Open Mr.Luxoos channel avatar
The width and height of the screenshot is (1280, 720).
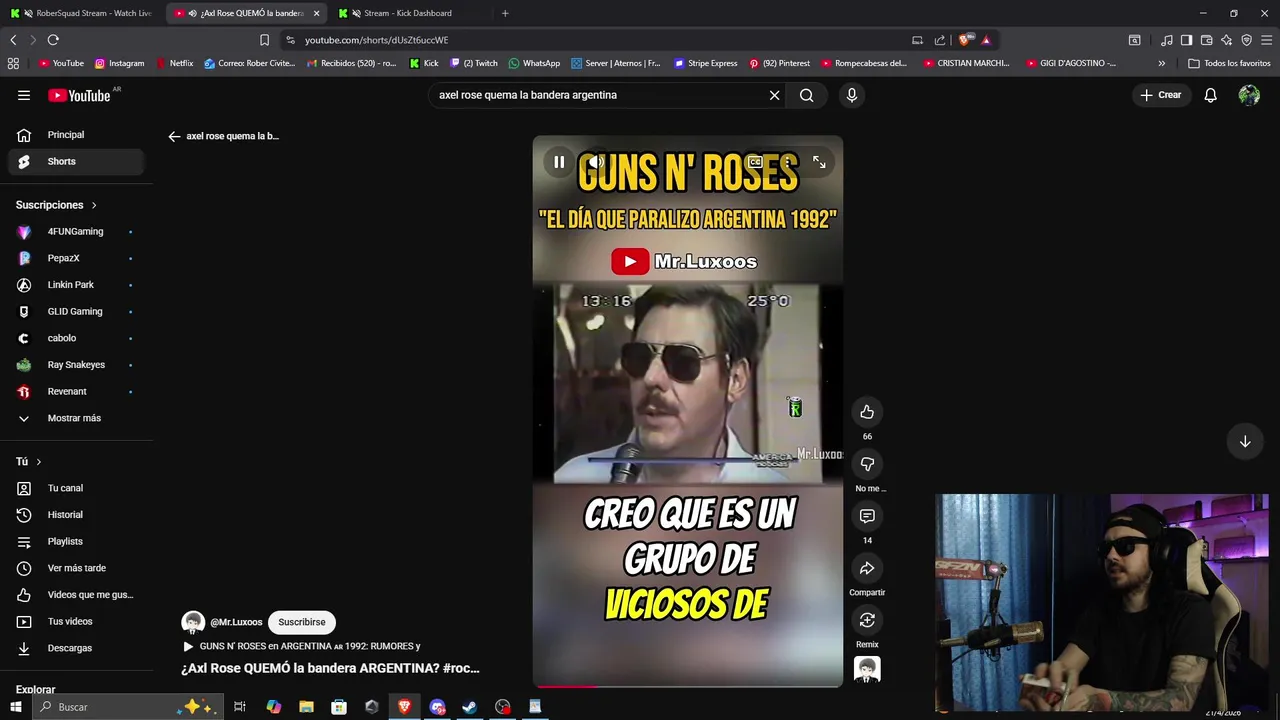193,622
